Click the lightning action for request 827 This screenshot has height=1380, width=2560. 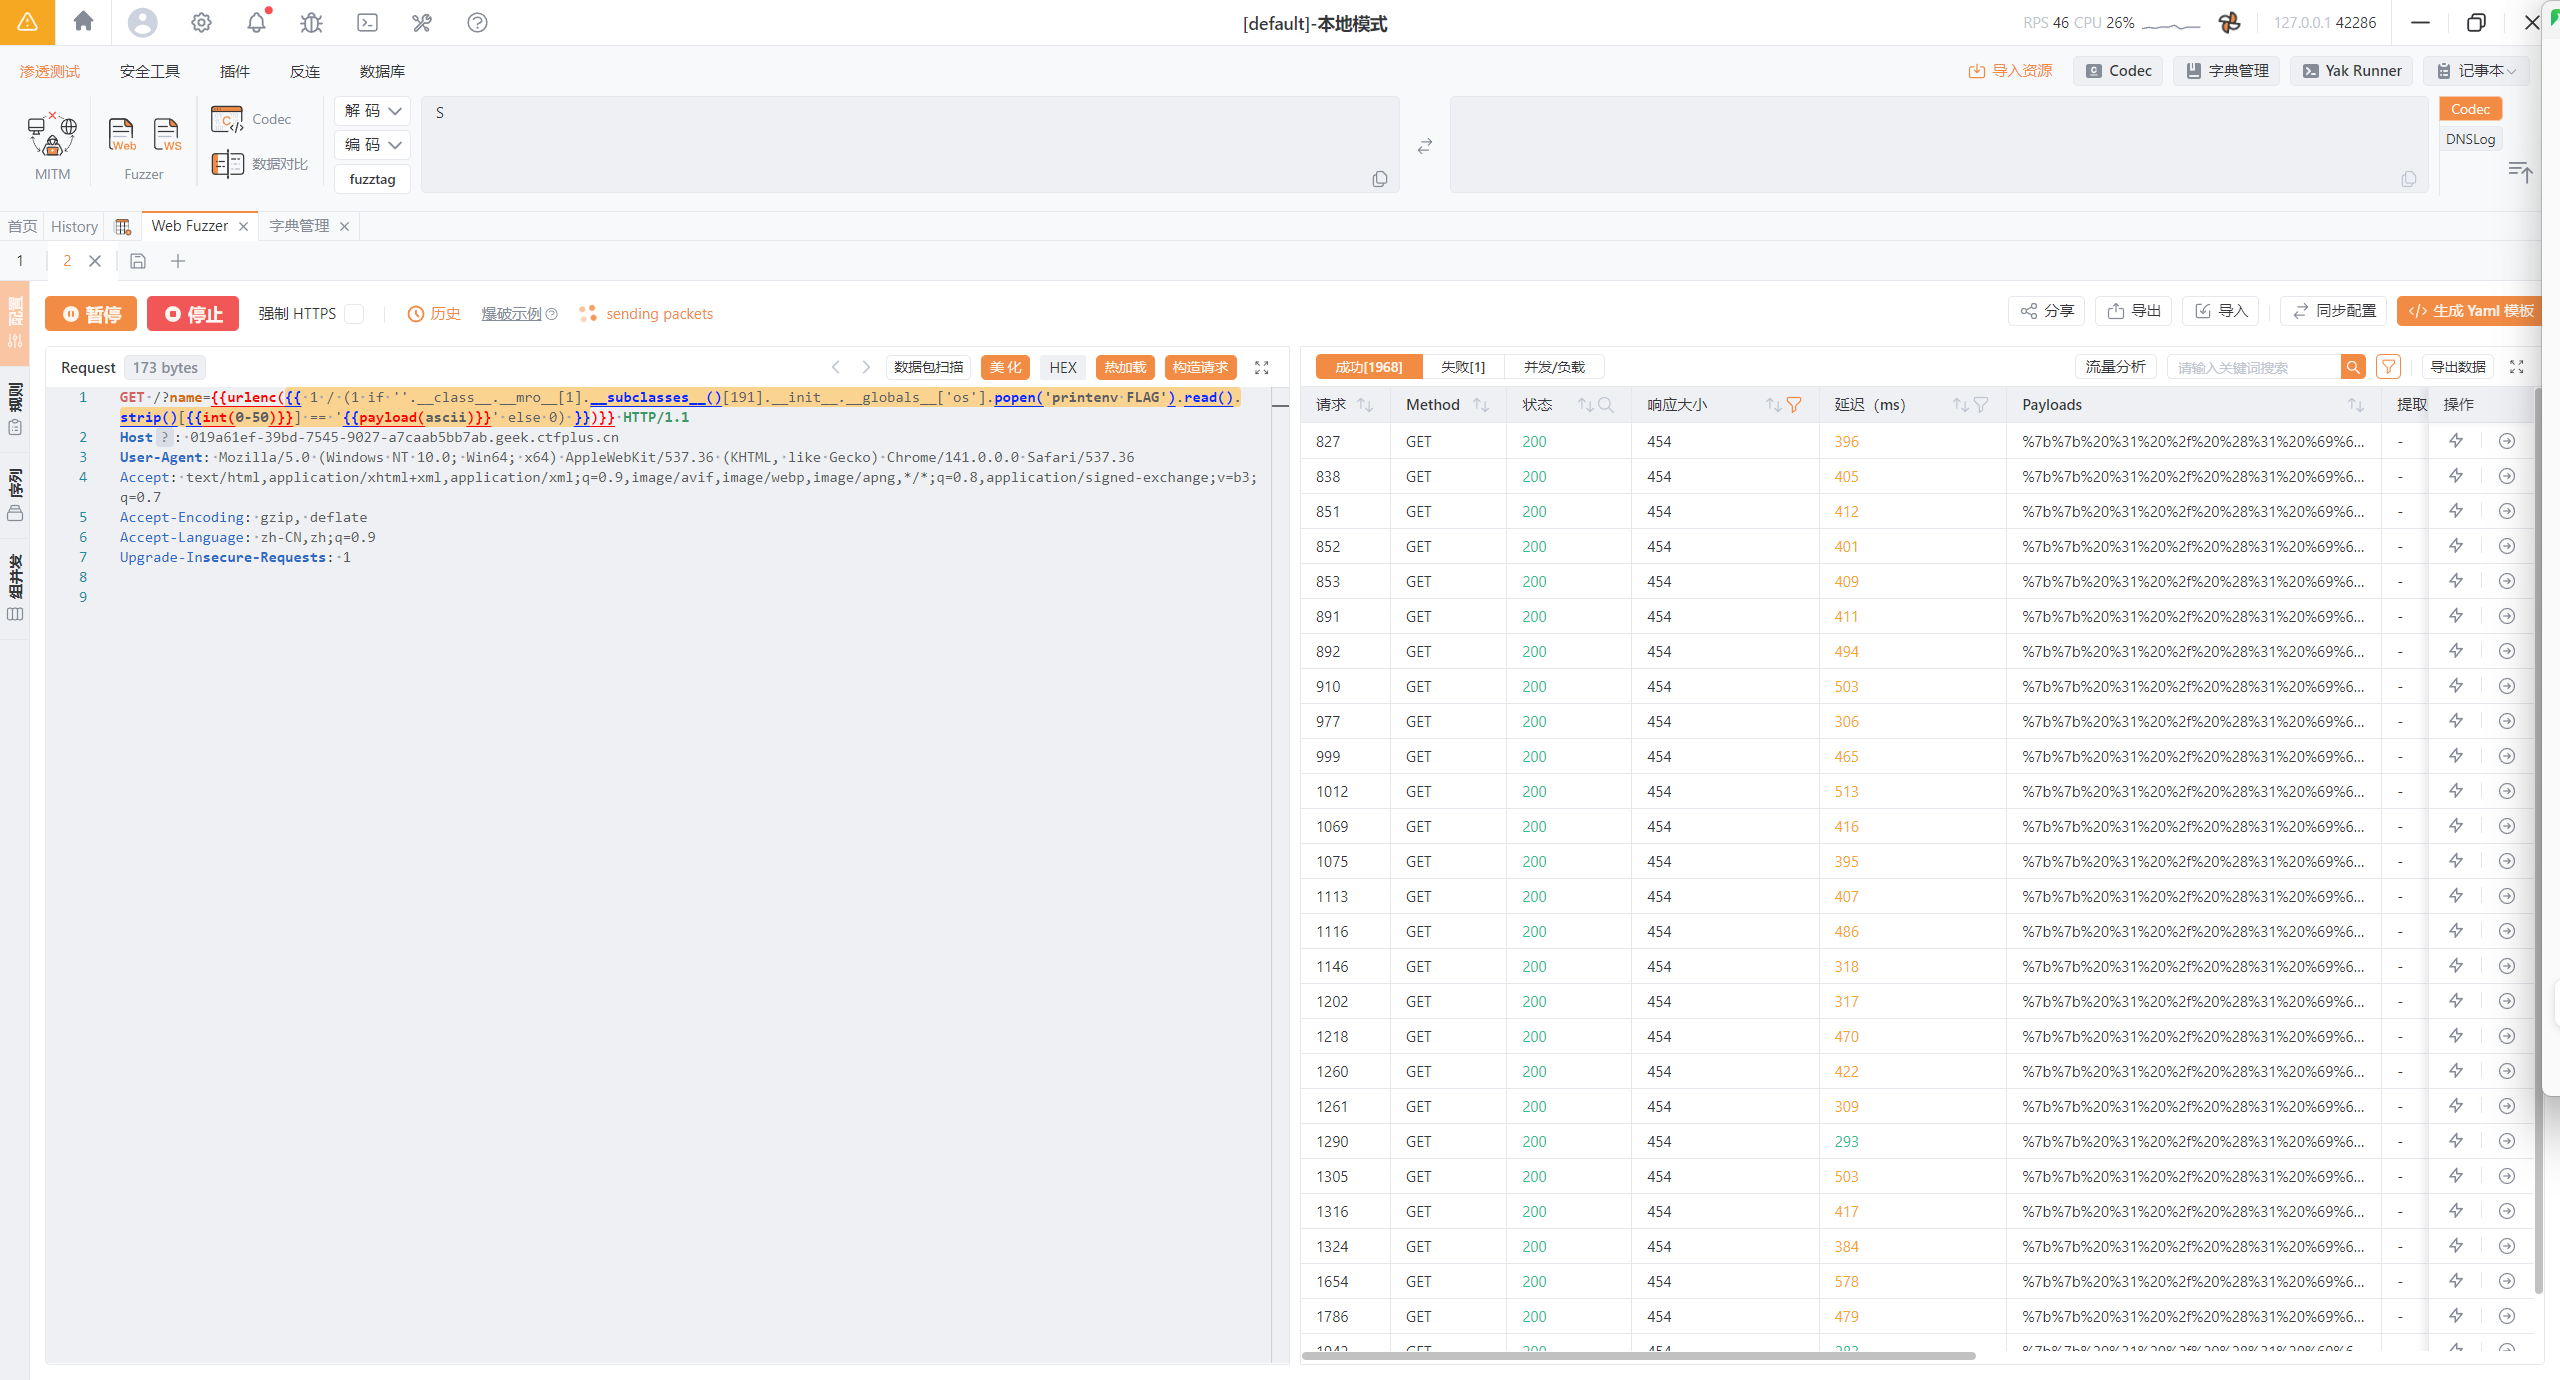click(2456, 441)
